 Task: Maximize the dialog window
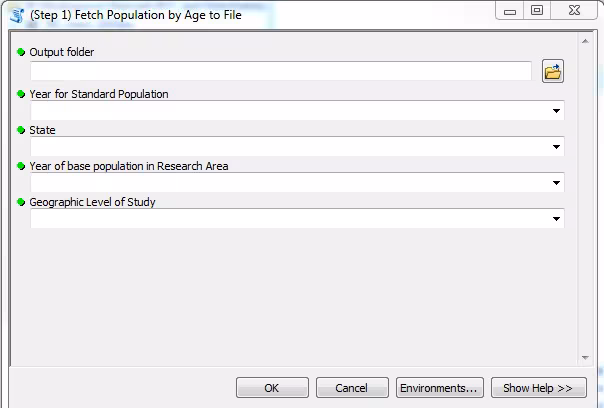point(537,10)
